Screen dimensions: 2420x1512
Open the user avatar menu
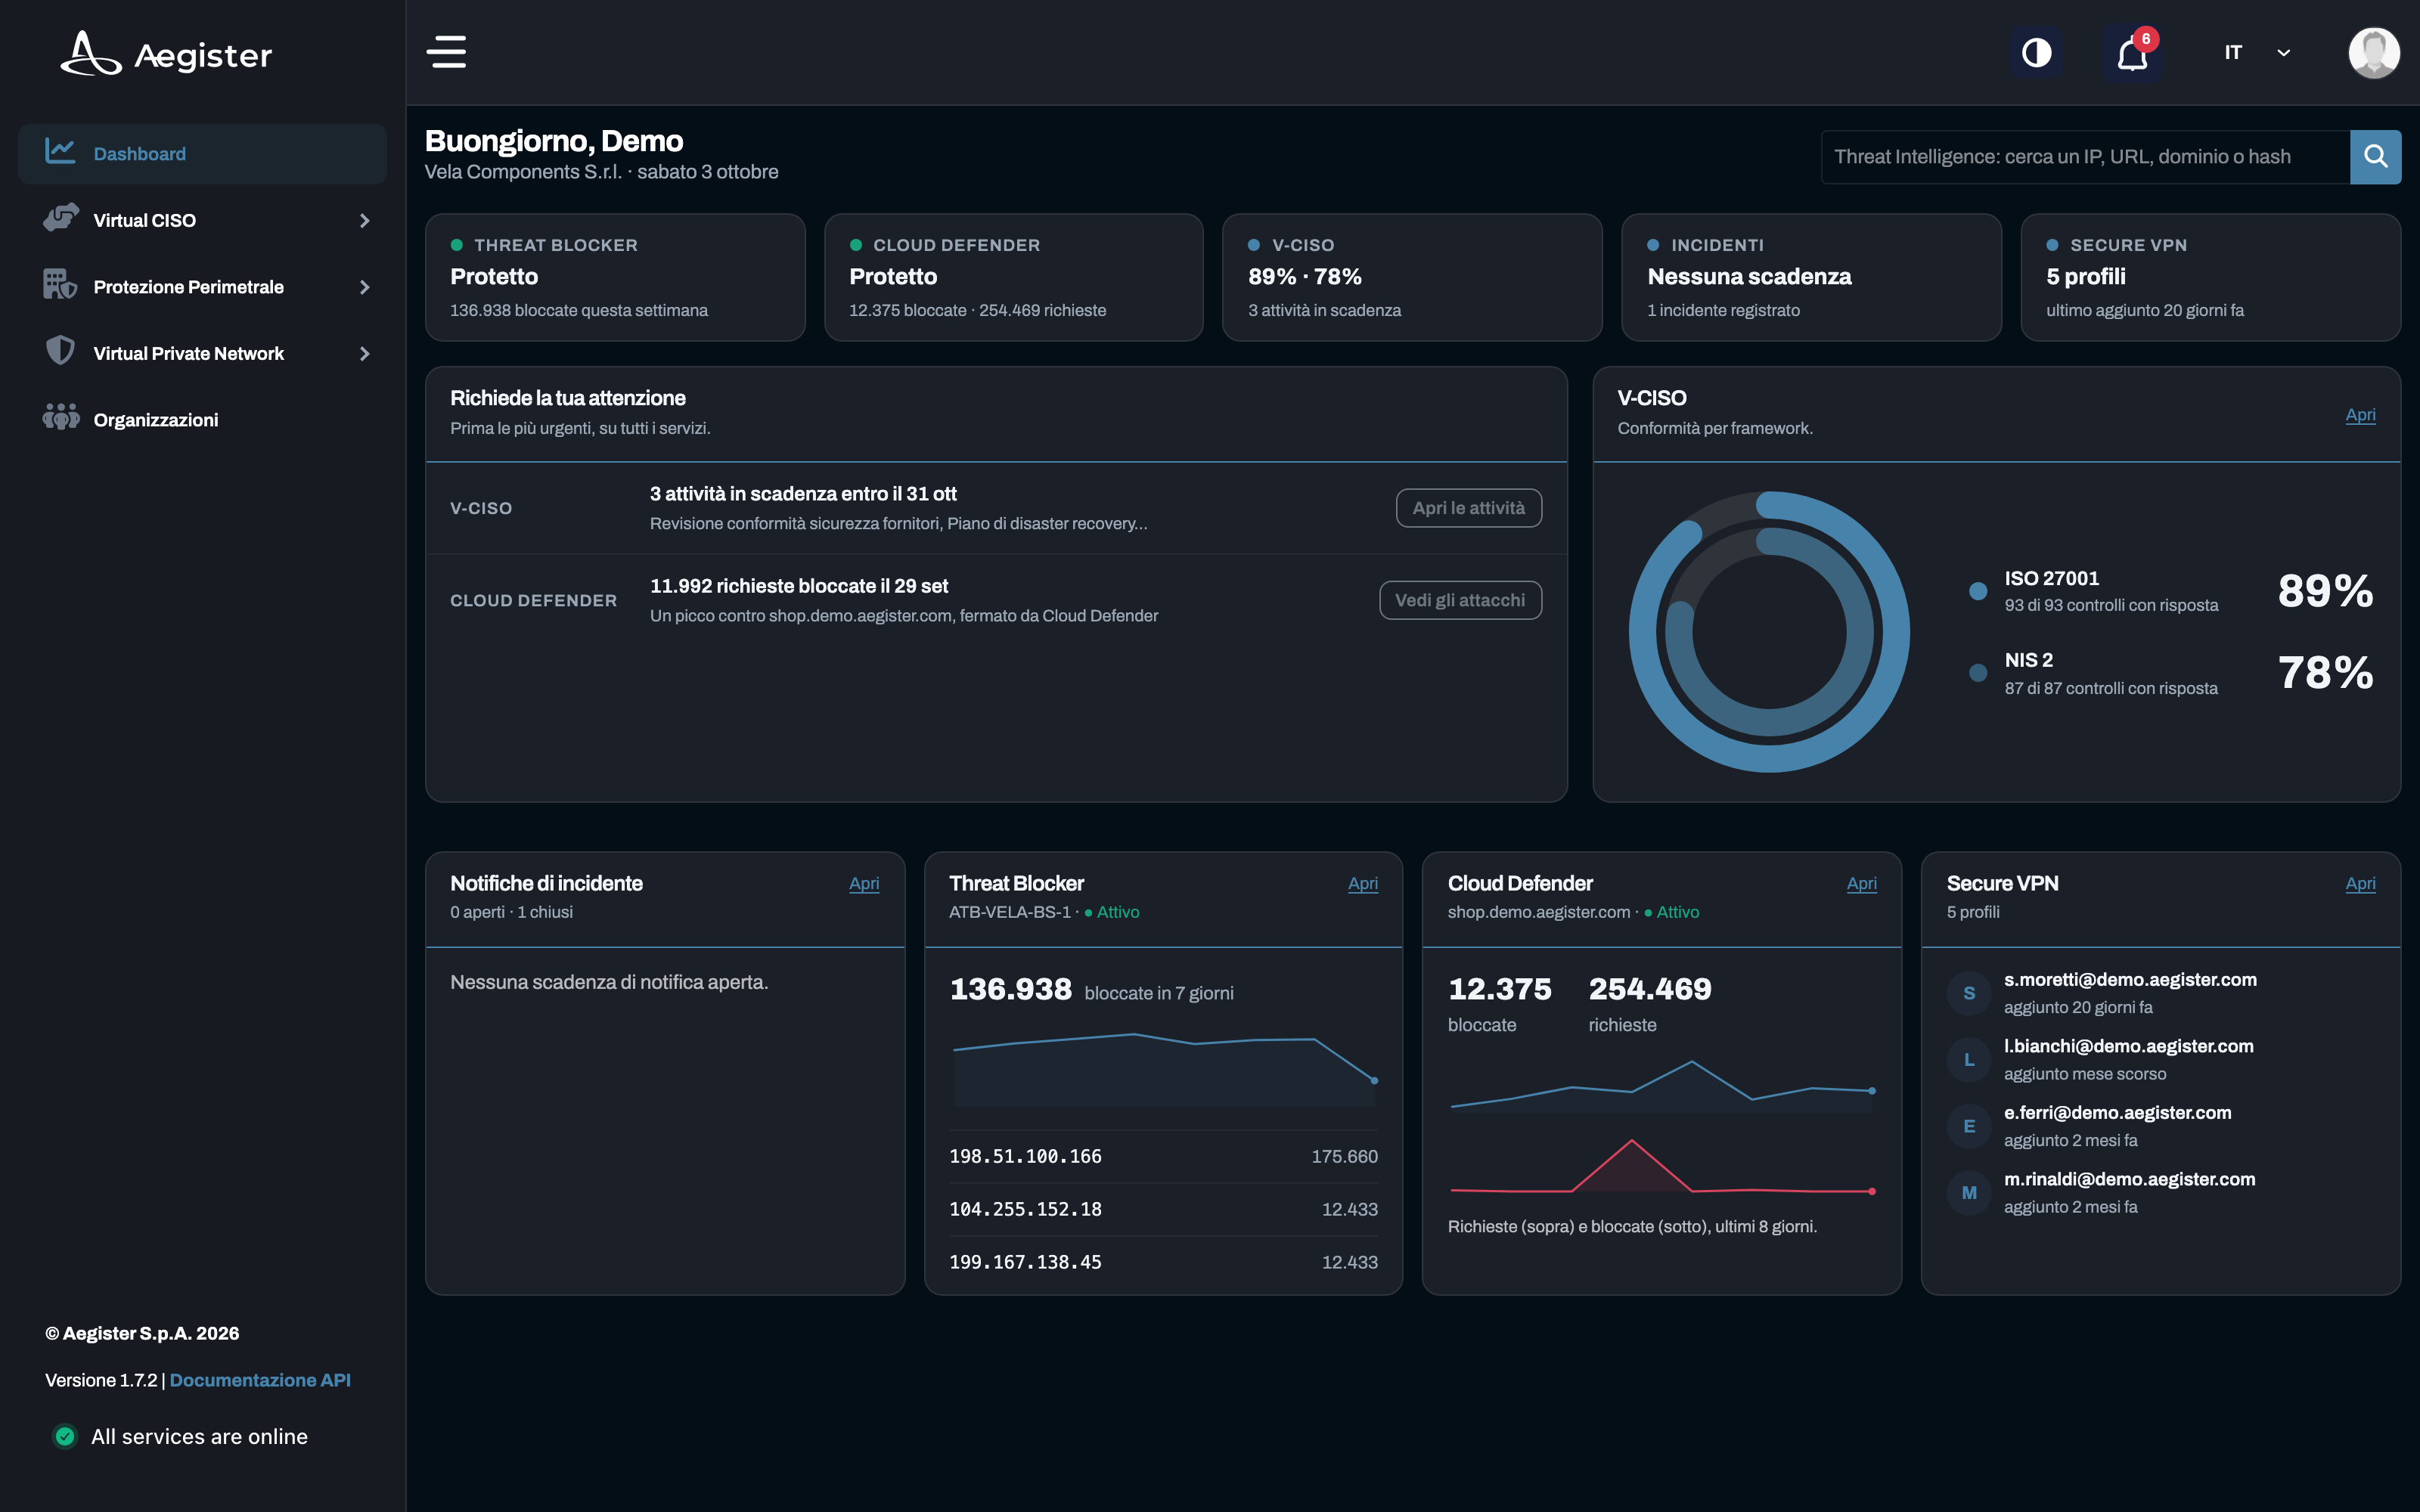click(x=2373, y=53)
